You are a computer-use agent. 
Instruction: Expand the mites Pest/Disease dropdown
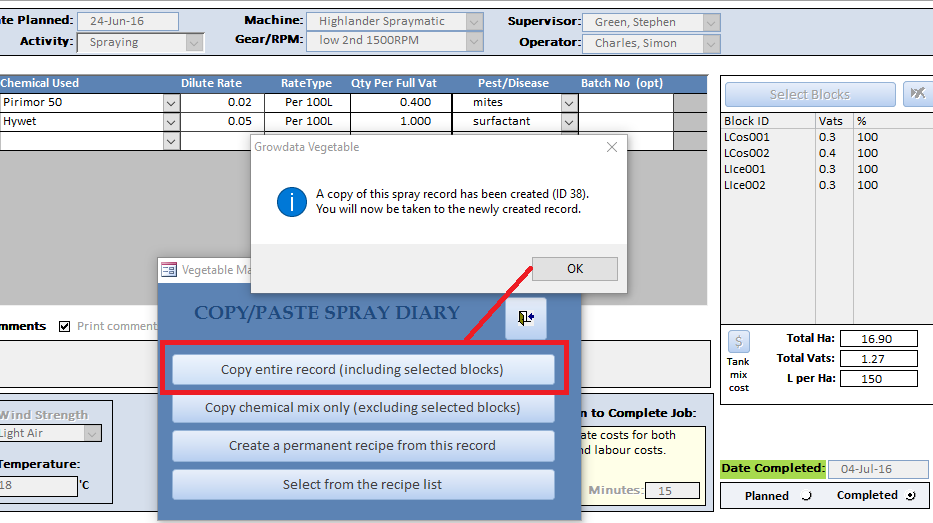pos(568,102)
